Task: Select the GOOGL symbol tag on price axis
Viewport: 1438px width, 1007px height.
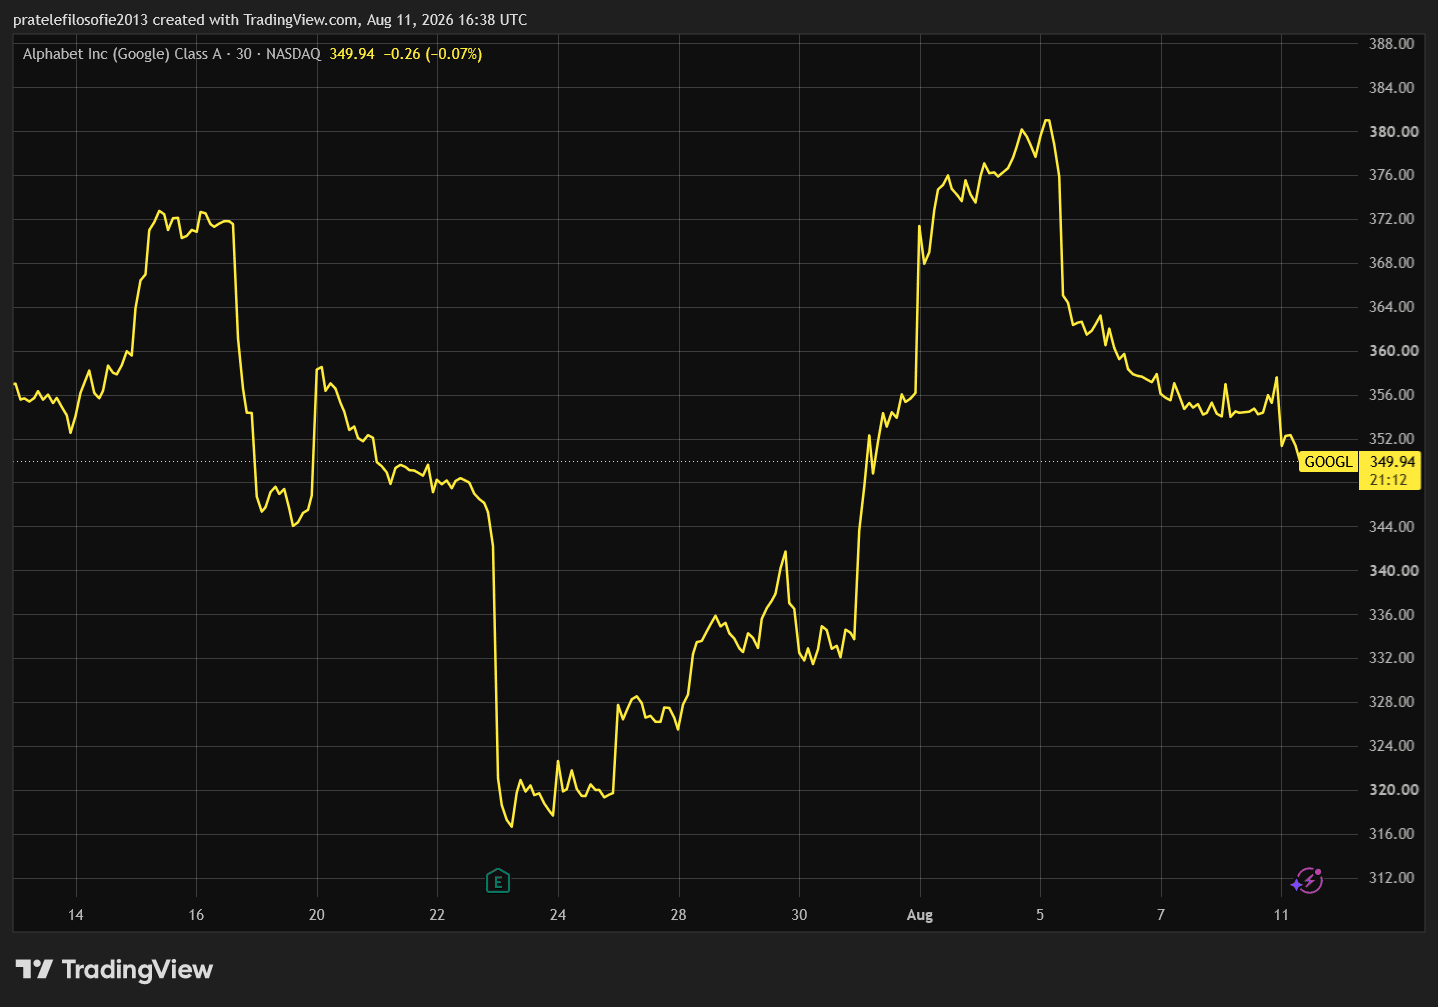Action: pyautogui.click(x=1328, y=462)
